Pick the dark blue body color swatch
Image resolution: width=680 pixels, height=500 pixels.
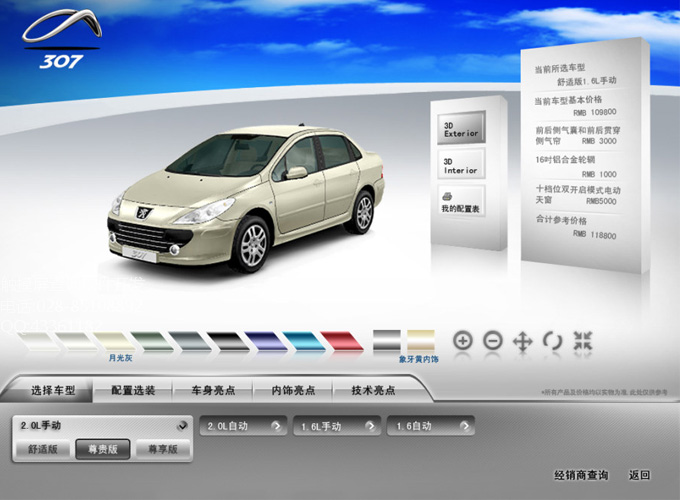[x=265, y=341]
